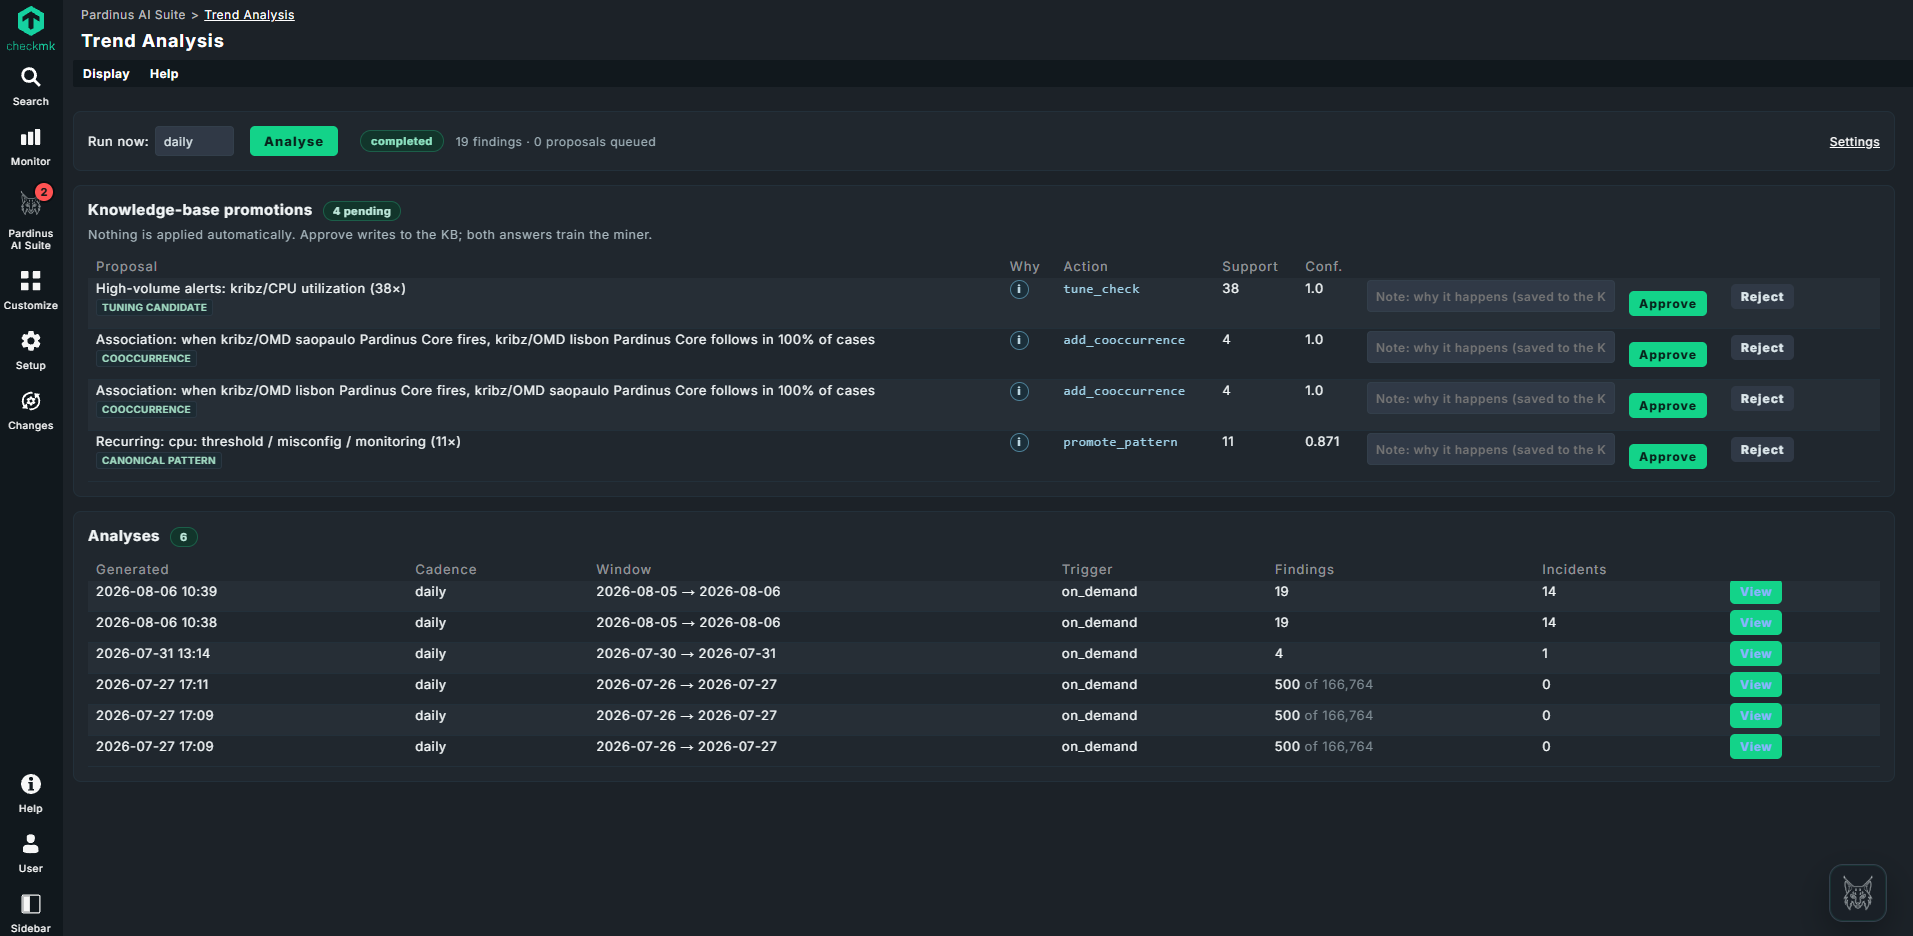Open the daily cadence dropdown
This screenshot has height=936, width=1913.
[194, 141]
